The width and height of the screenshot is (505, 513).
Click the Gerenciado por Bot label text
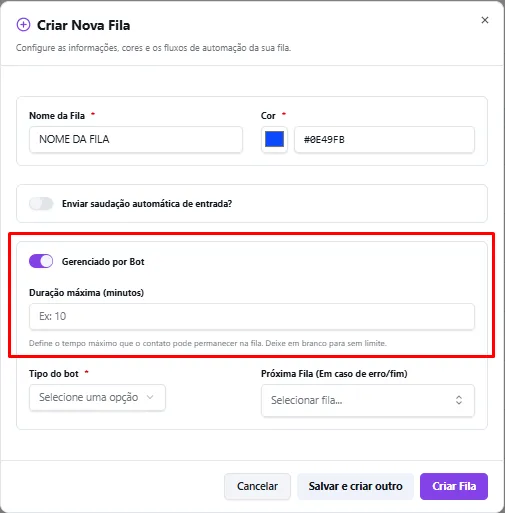point(103,262)
